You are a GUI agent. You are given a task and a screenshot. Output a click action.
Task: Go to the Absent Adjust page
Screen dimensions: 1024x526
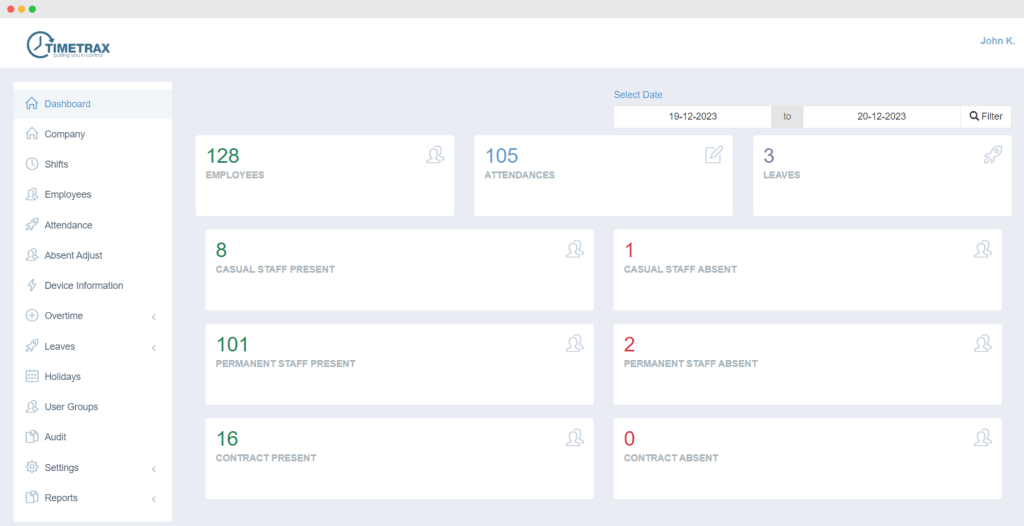(73, 255)
